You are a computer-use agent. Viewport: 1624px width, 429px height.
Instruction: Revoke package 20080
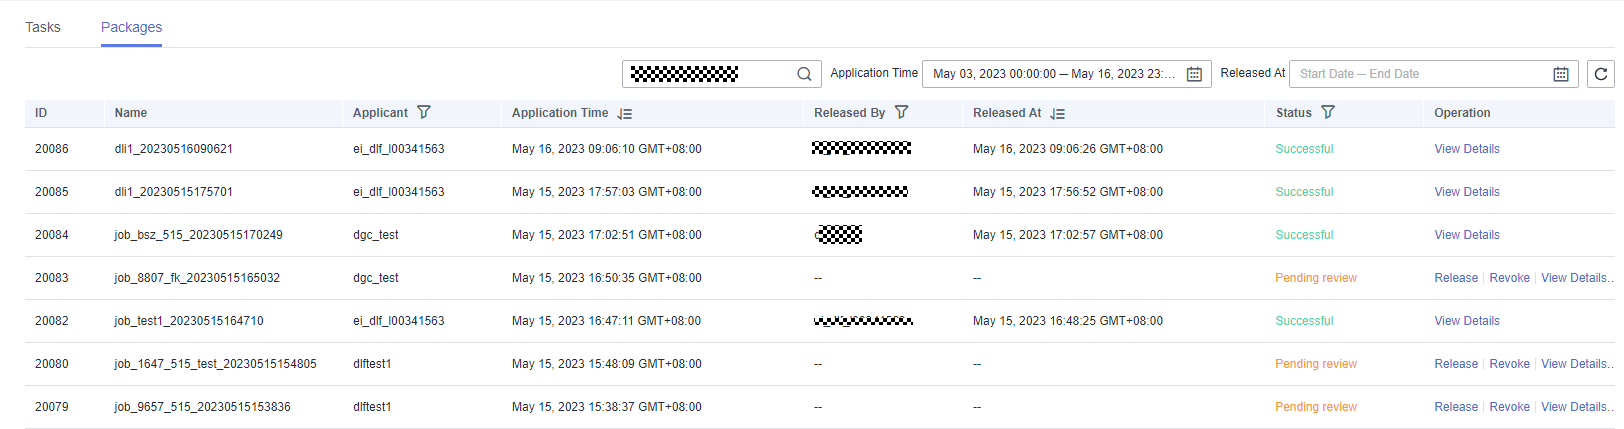point(1509,364)
